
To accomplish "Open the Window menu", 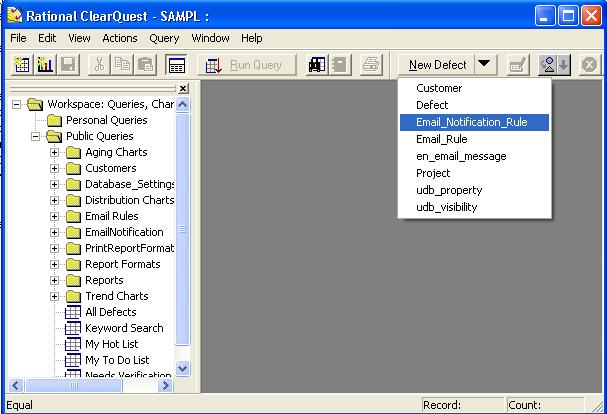I will coord(211,38).
